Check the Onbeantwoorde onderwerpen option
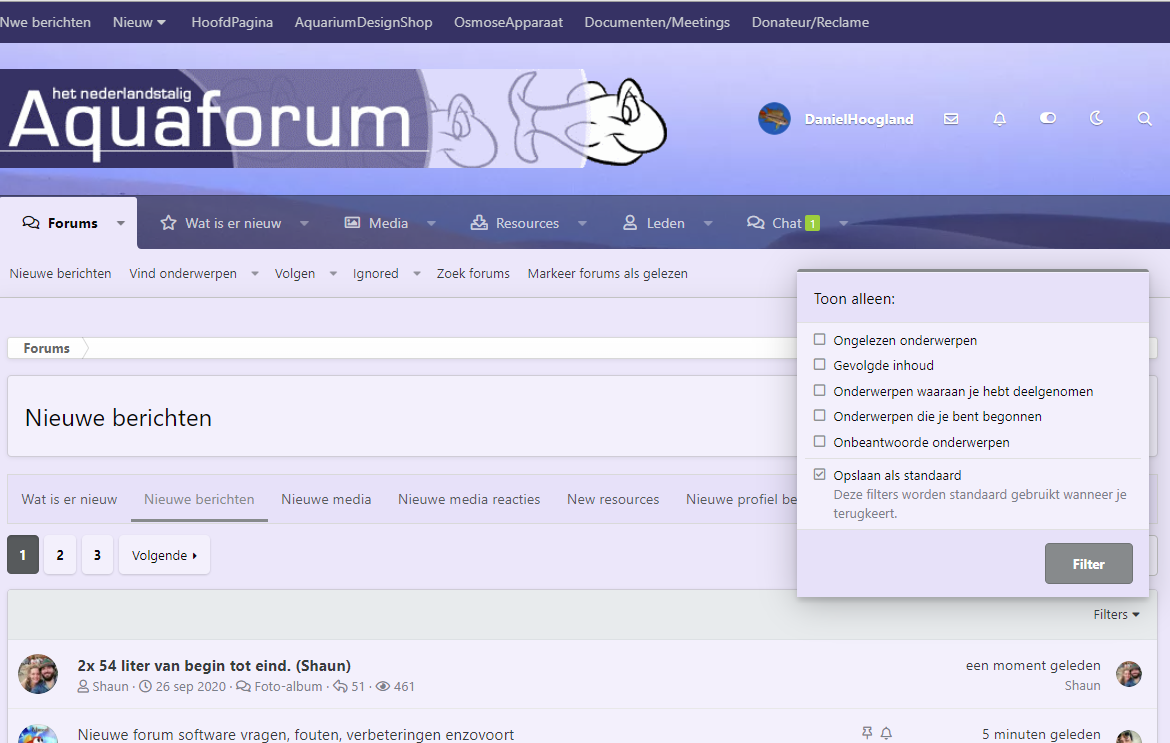The image size is (1170, 743). click(x=820, y=442)
